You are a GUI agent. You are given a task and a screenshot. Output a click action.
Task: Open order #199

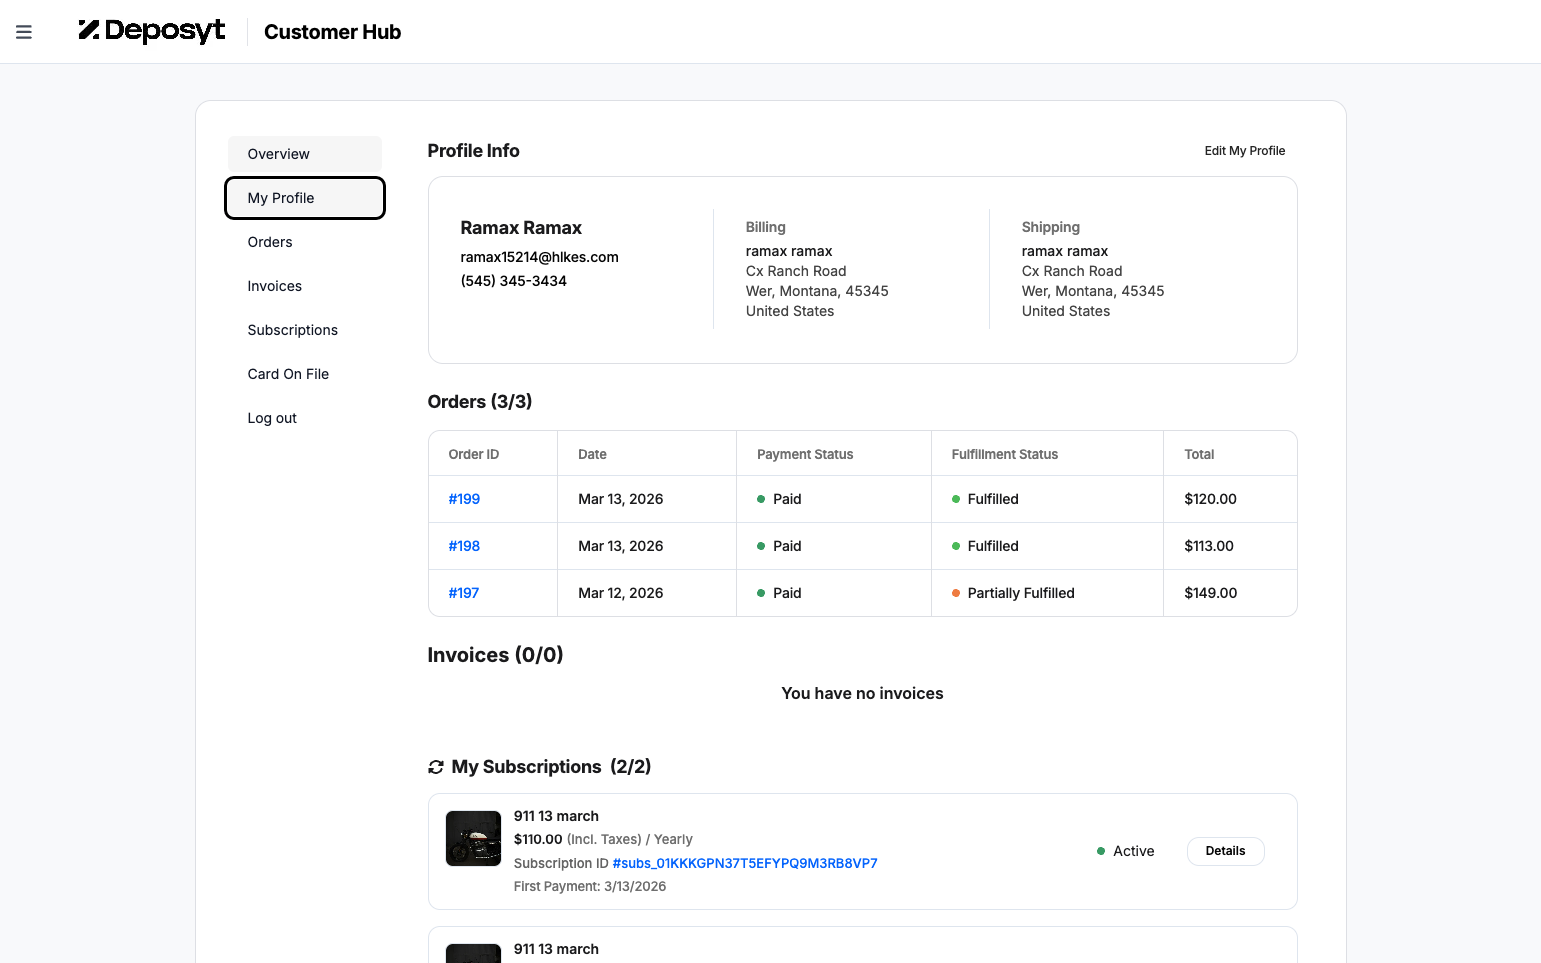click(x=464, y=499)
